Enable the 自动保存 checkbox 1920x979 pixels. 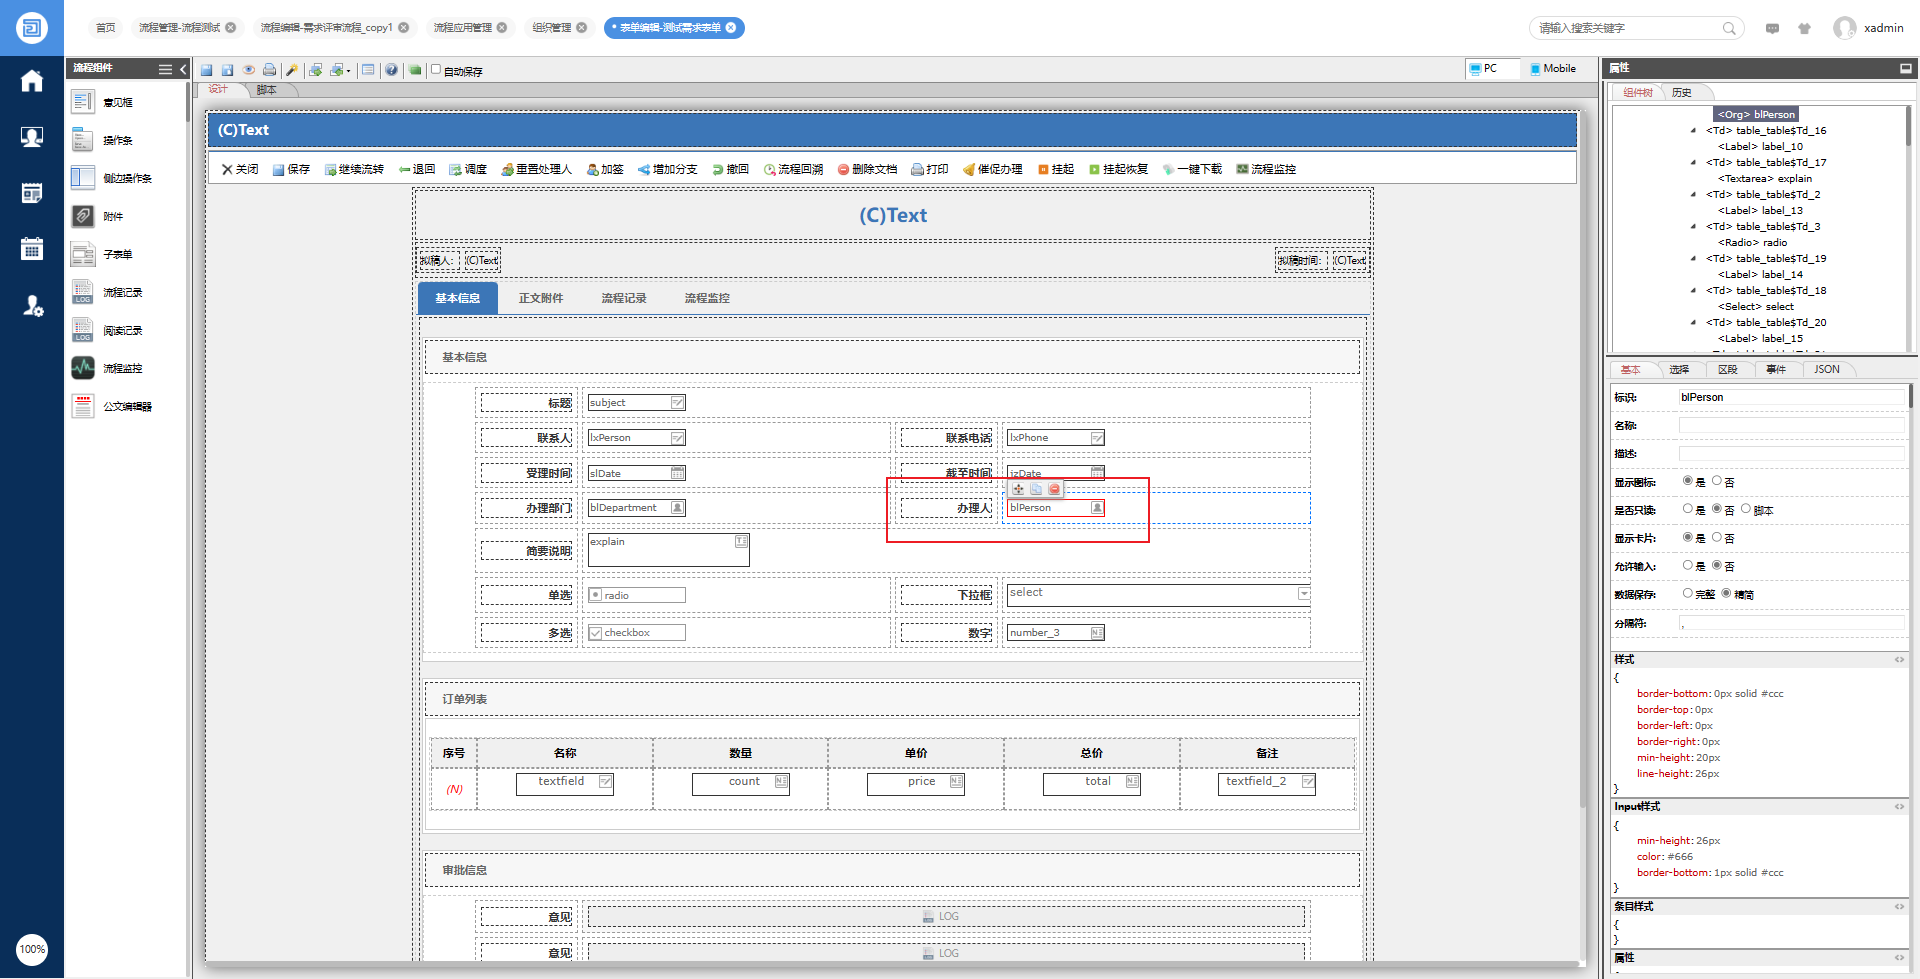pos(436,70)
